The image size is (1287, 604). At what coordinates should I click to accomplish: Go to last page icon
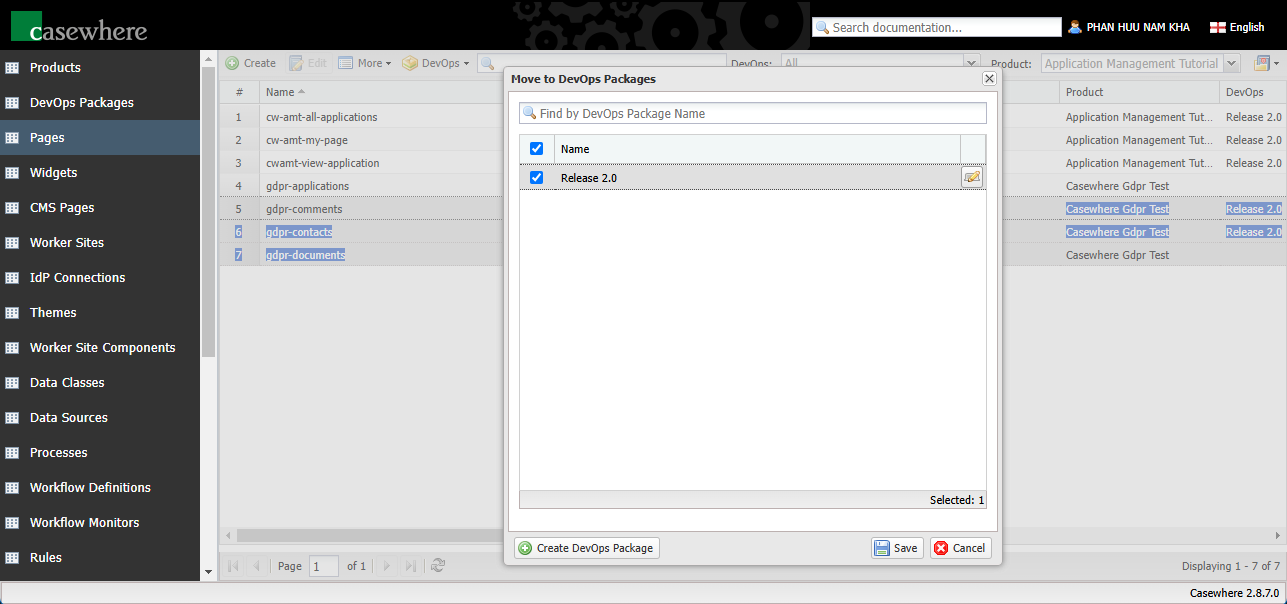click(411, 566)
